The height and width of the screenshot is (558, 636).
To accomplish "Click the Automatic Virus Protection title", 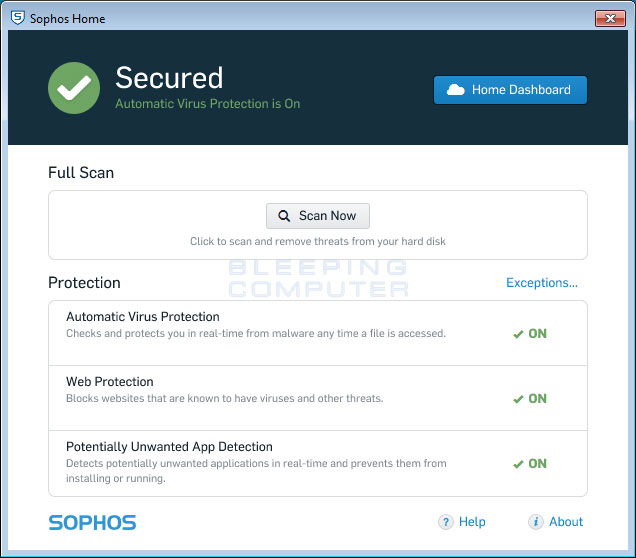I will [143, 317].
